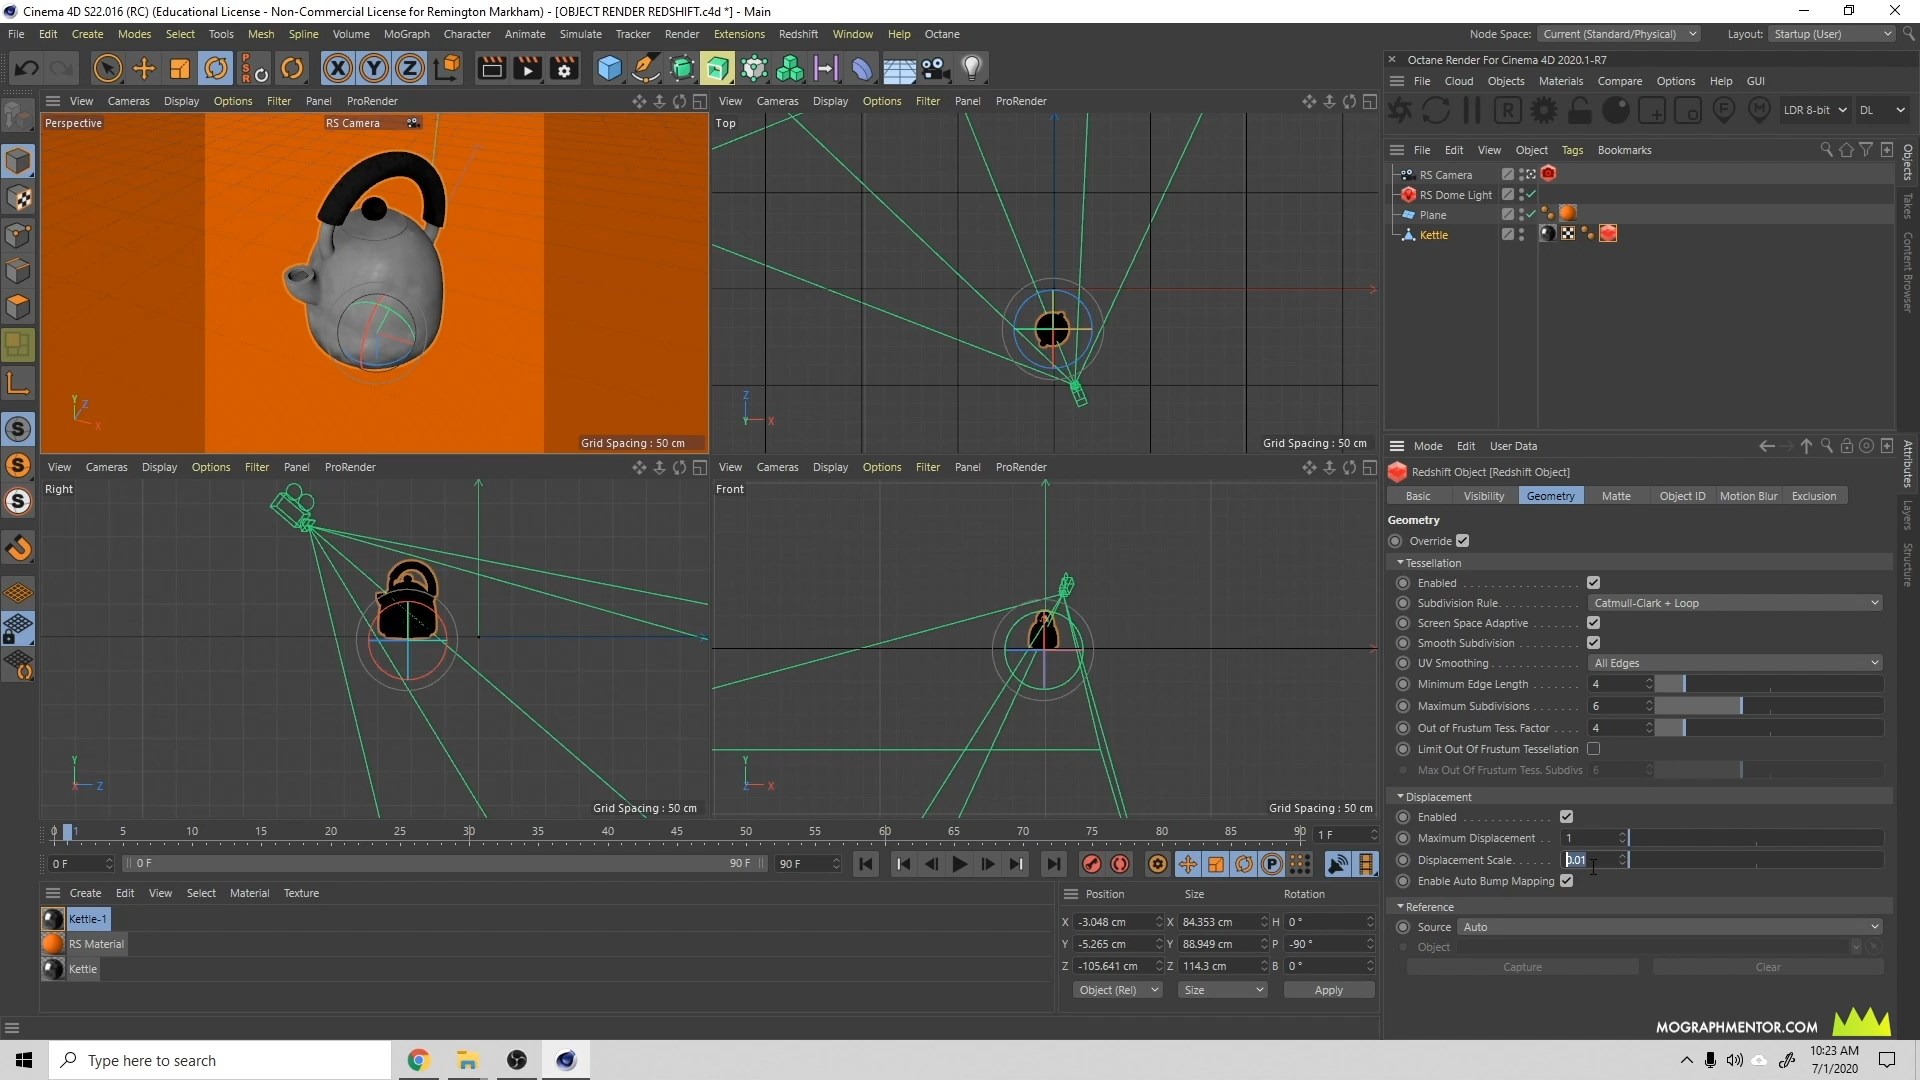Toggle Geometry Override checkbox
The width and height of the screenshot is (1920, 1080).
click(1462, 541)
